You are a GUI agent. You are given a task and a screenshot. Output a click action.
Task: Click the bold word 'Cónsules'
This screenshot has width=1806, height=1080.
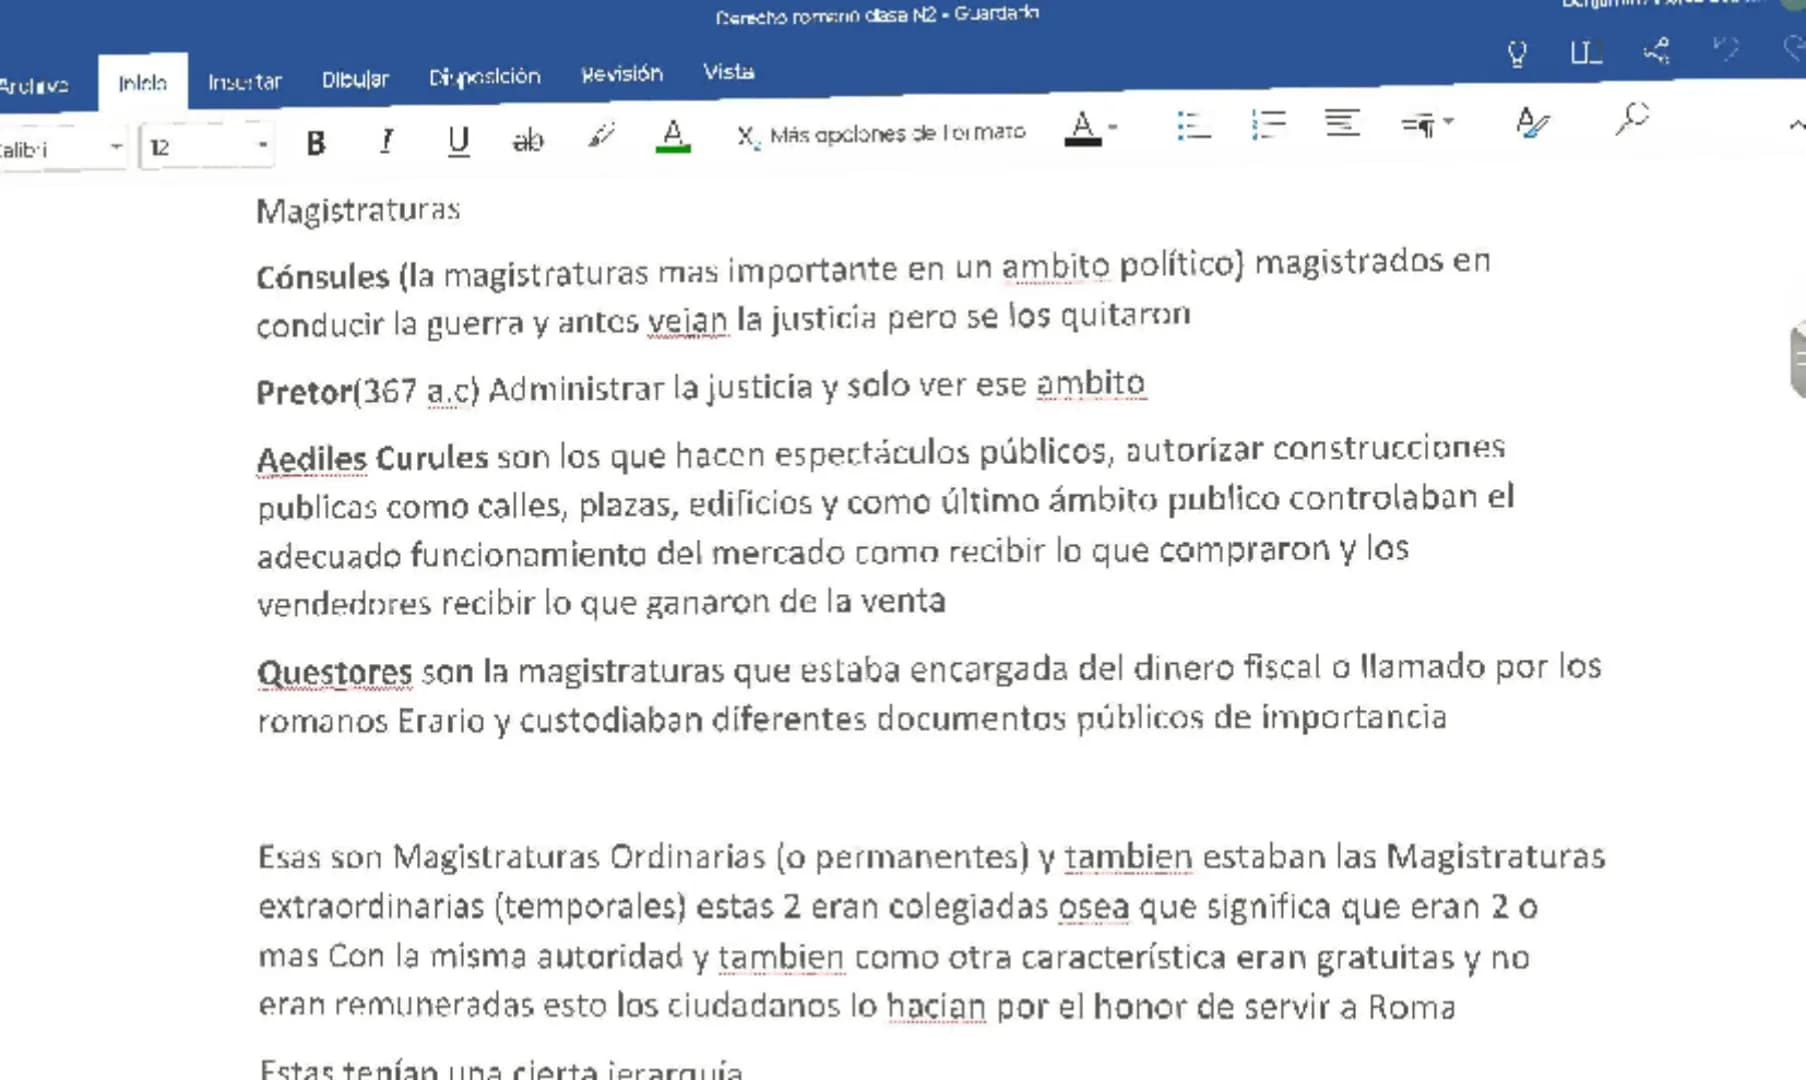click(322, 276)
